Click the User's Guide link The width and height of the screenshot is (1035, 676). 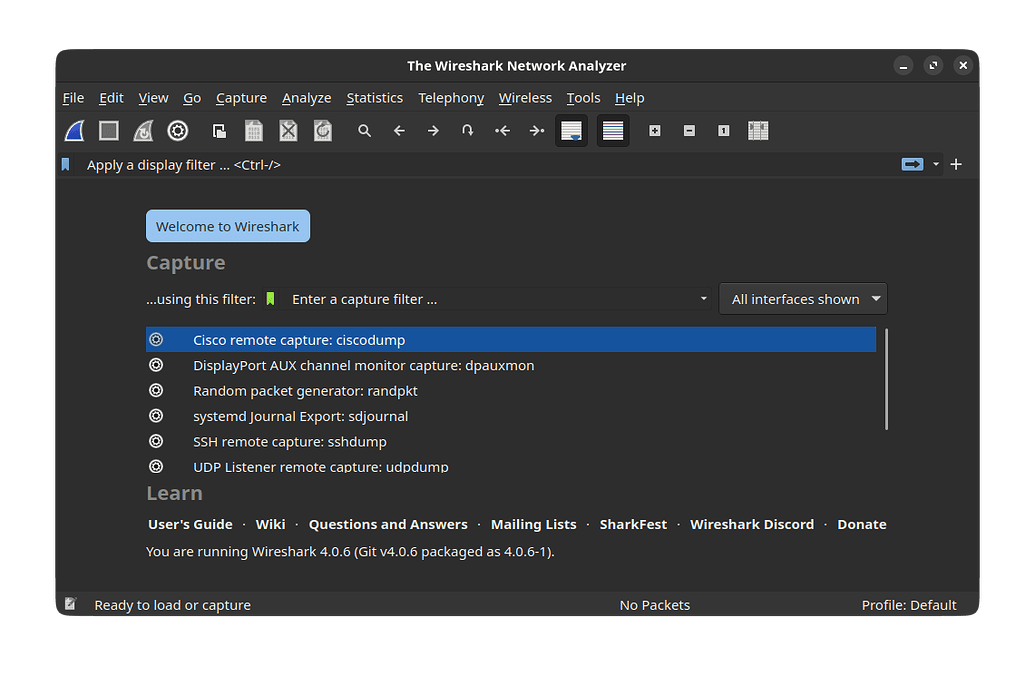pyautogui.click(x=190, y=523)
